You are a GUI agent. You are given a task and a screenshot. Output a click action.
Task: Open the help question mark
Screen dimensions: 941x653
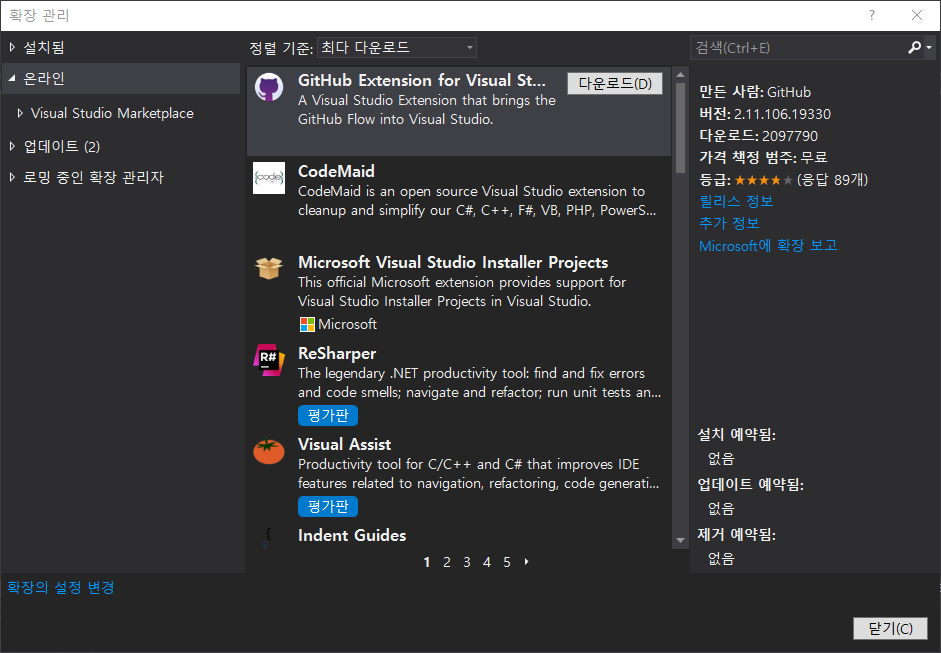pyautogui.click(x=872, y=16)
